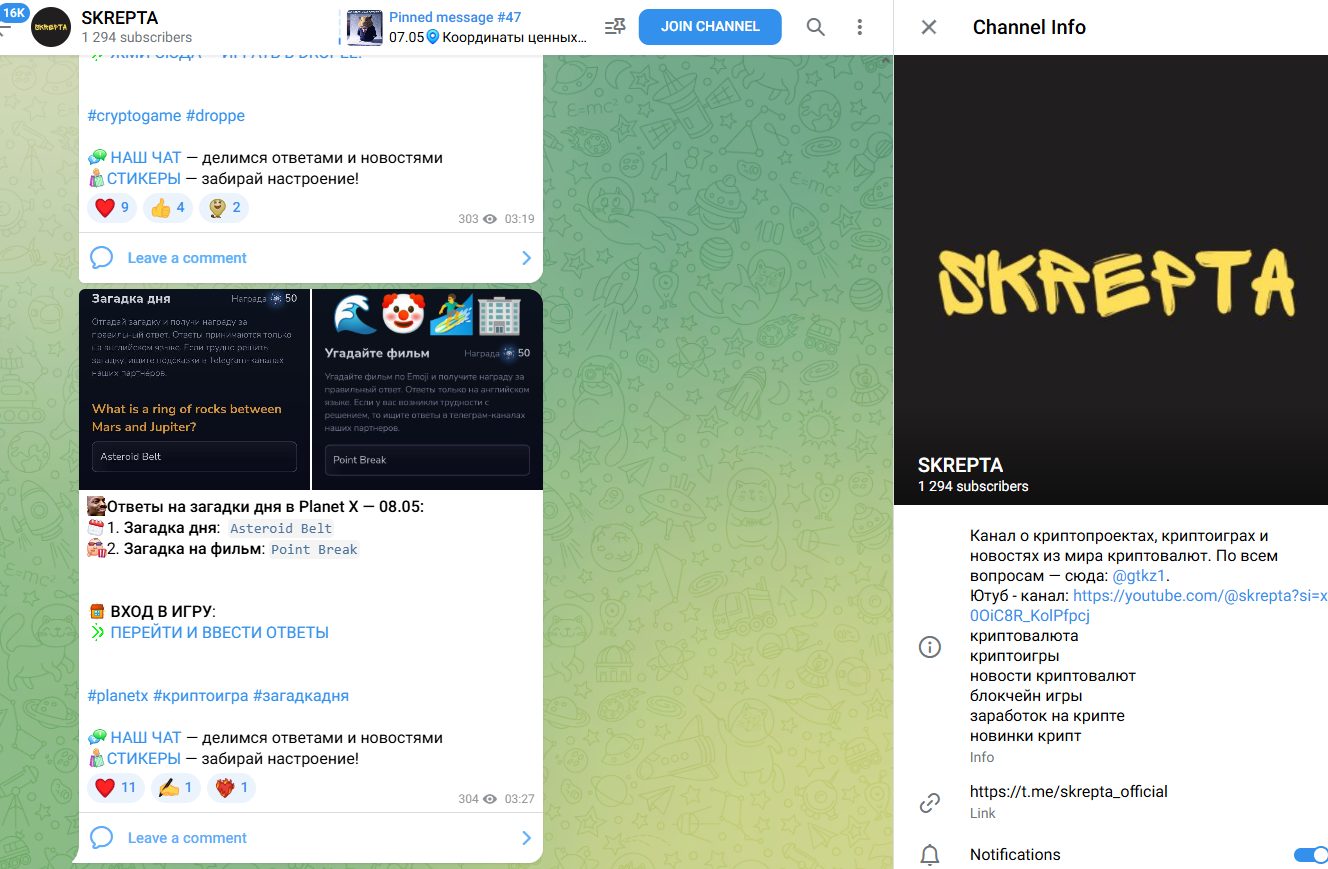Viewport: 1328px width, 869px height.
Task: Open НАШ ЧАТ link in Planet X post
Action: (146, 738)
